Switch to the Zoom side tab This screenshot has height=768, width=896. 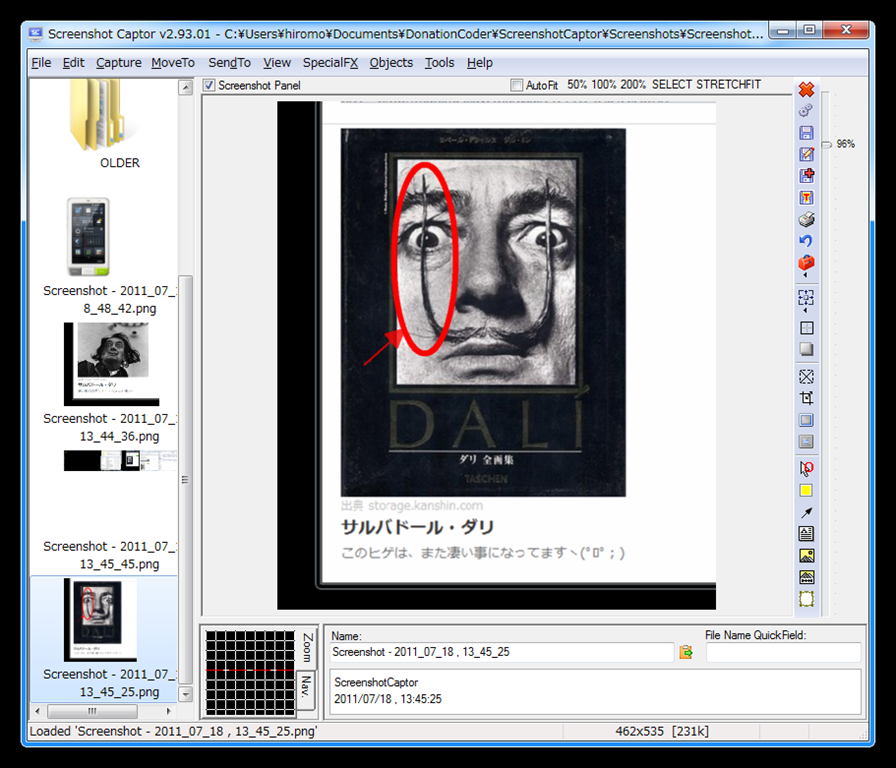click(307, 647)
